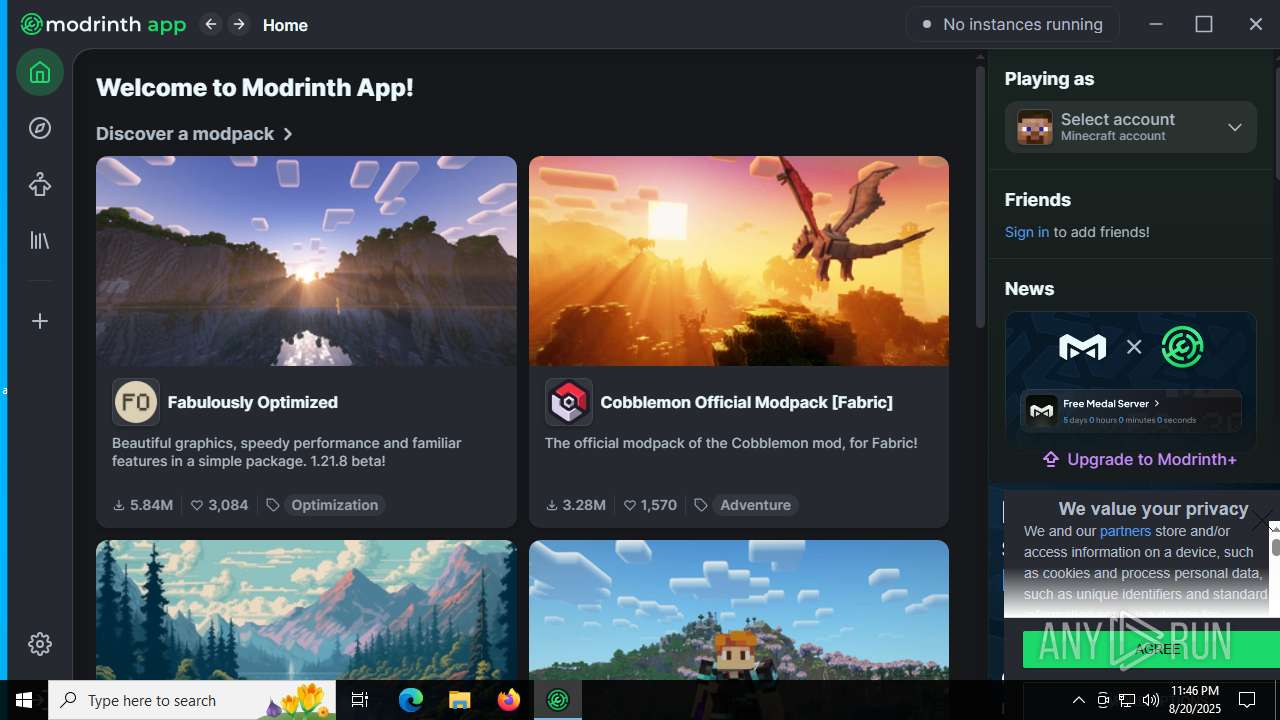The height and width of the screenshot is (720, 1280).
Task: Click Sign in to add friends
Action: (1026, 232)
